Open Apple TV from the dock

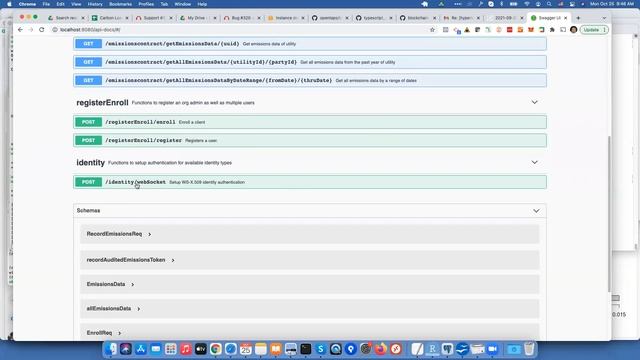coord(201,349)
